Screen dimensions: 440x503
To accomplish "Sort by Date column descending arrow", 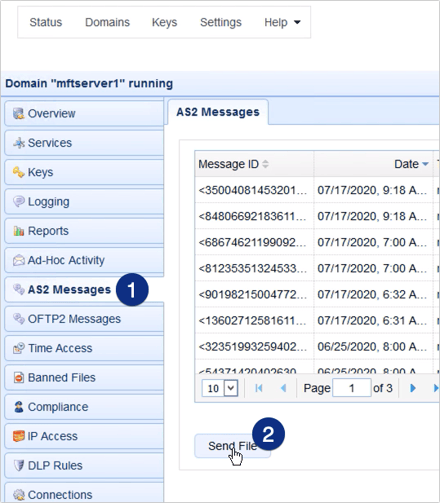I will coord(425,164).
